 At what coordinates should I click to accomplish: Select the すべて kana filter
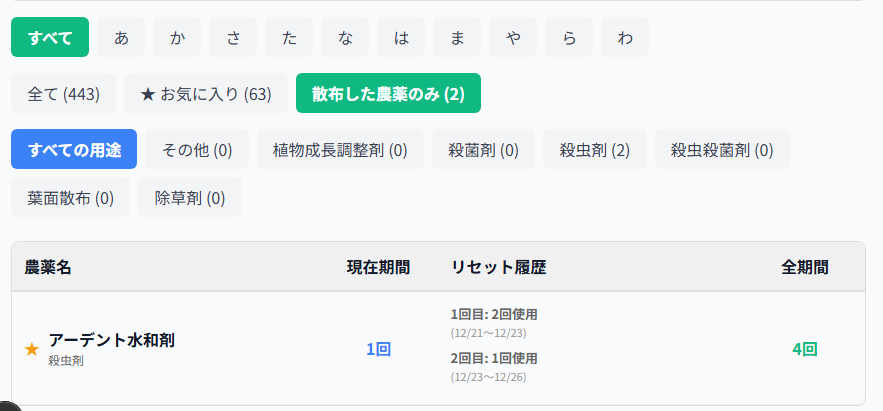coord(50,38)
